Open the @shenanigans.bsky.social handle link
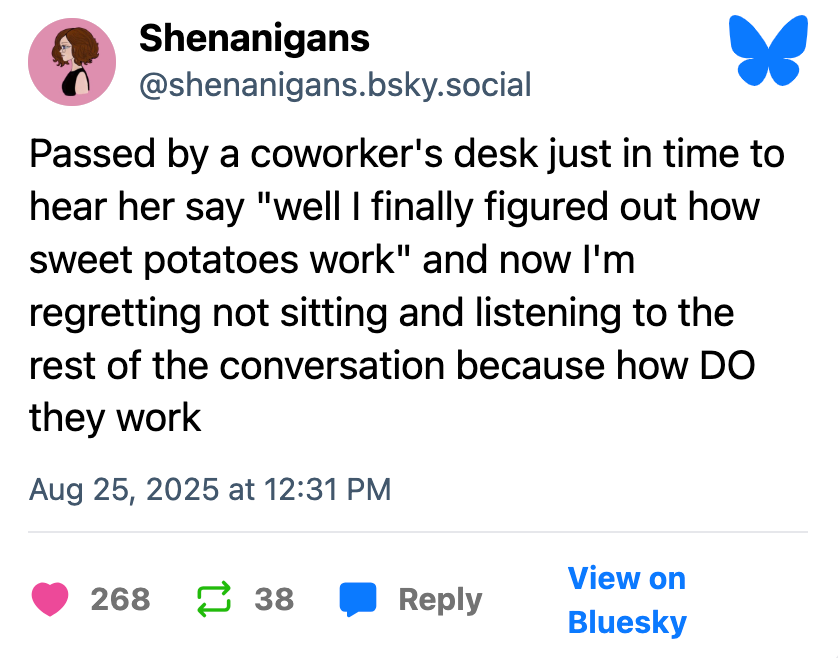 pyautogui.click(x=334, y=85)
